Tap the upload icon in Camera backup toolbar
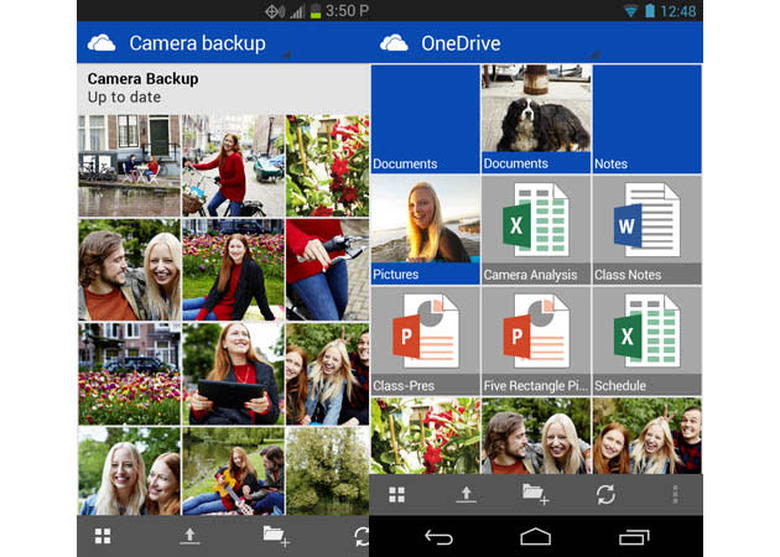 click(x=190, y=535)
